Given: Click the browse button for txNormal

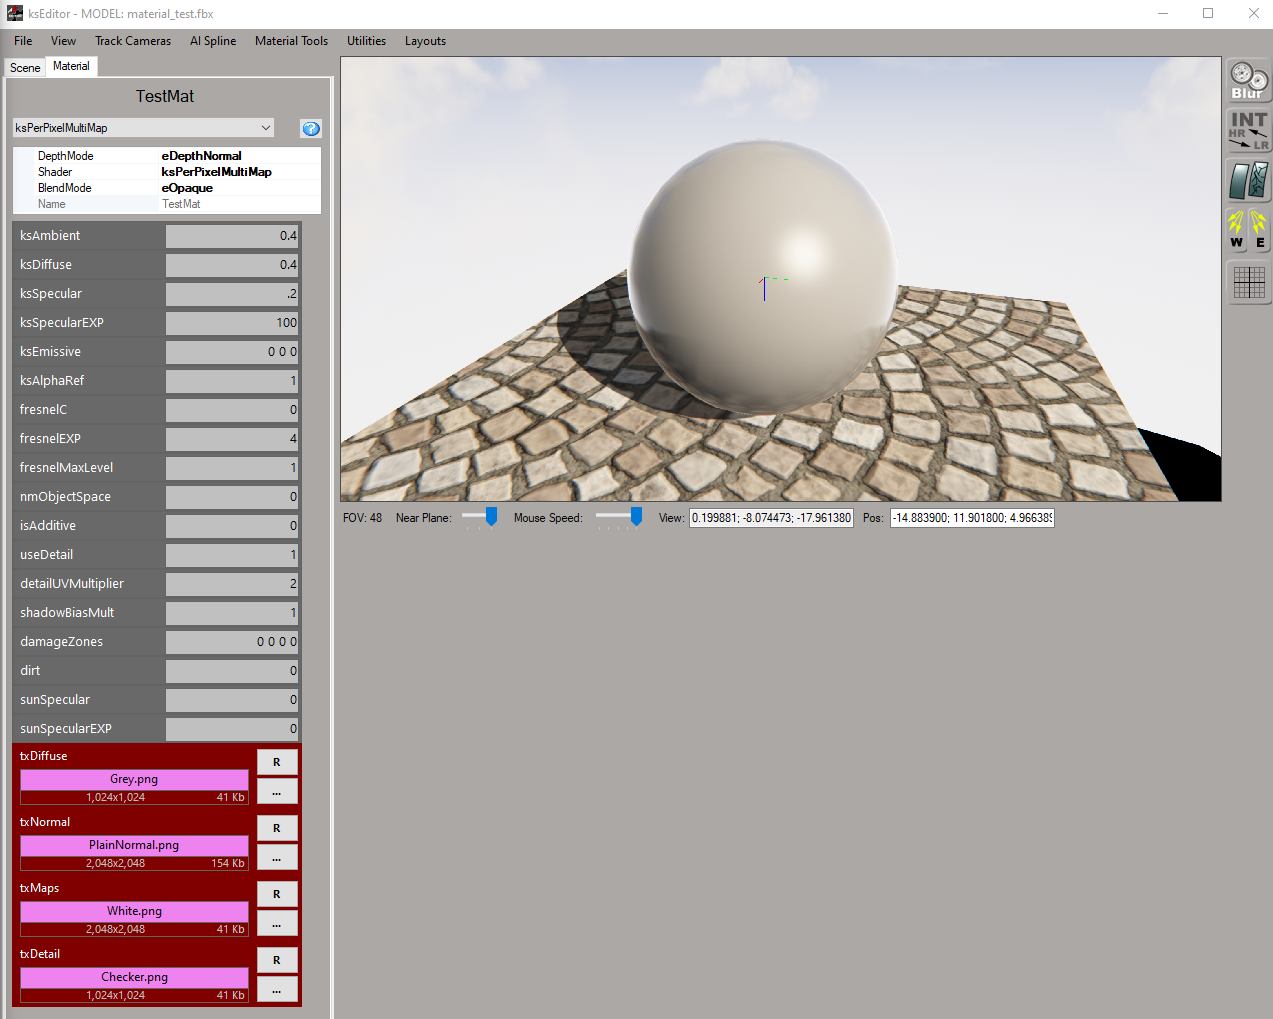Looking at the screenshot, I should coord(277,858).
